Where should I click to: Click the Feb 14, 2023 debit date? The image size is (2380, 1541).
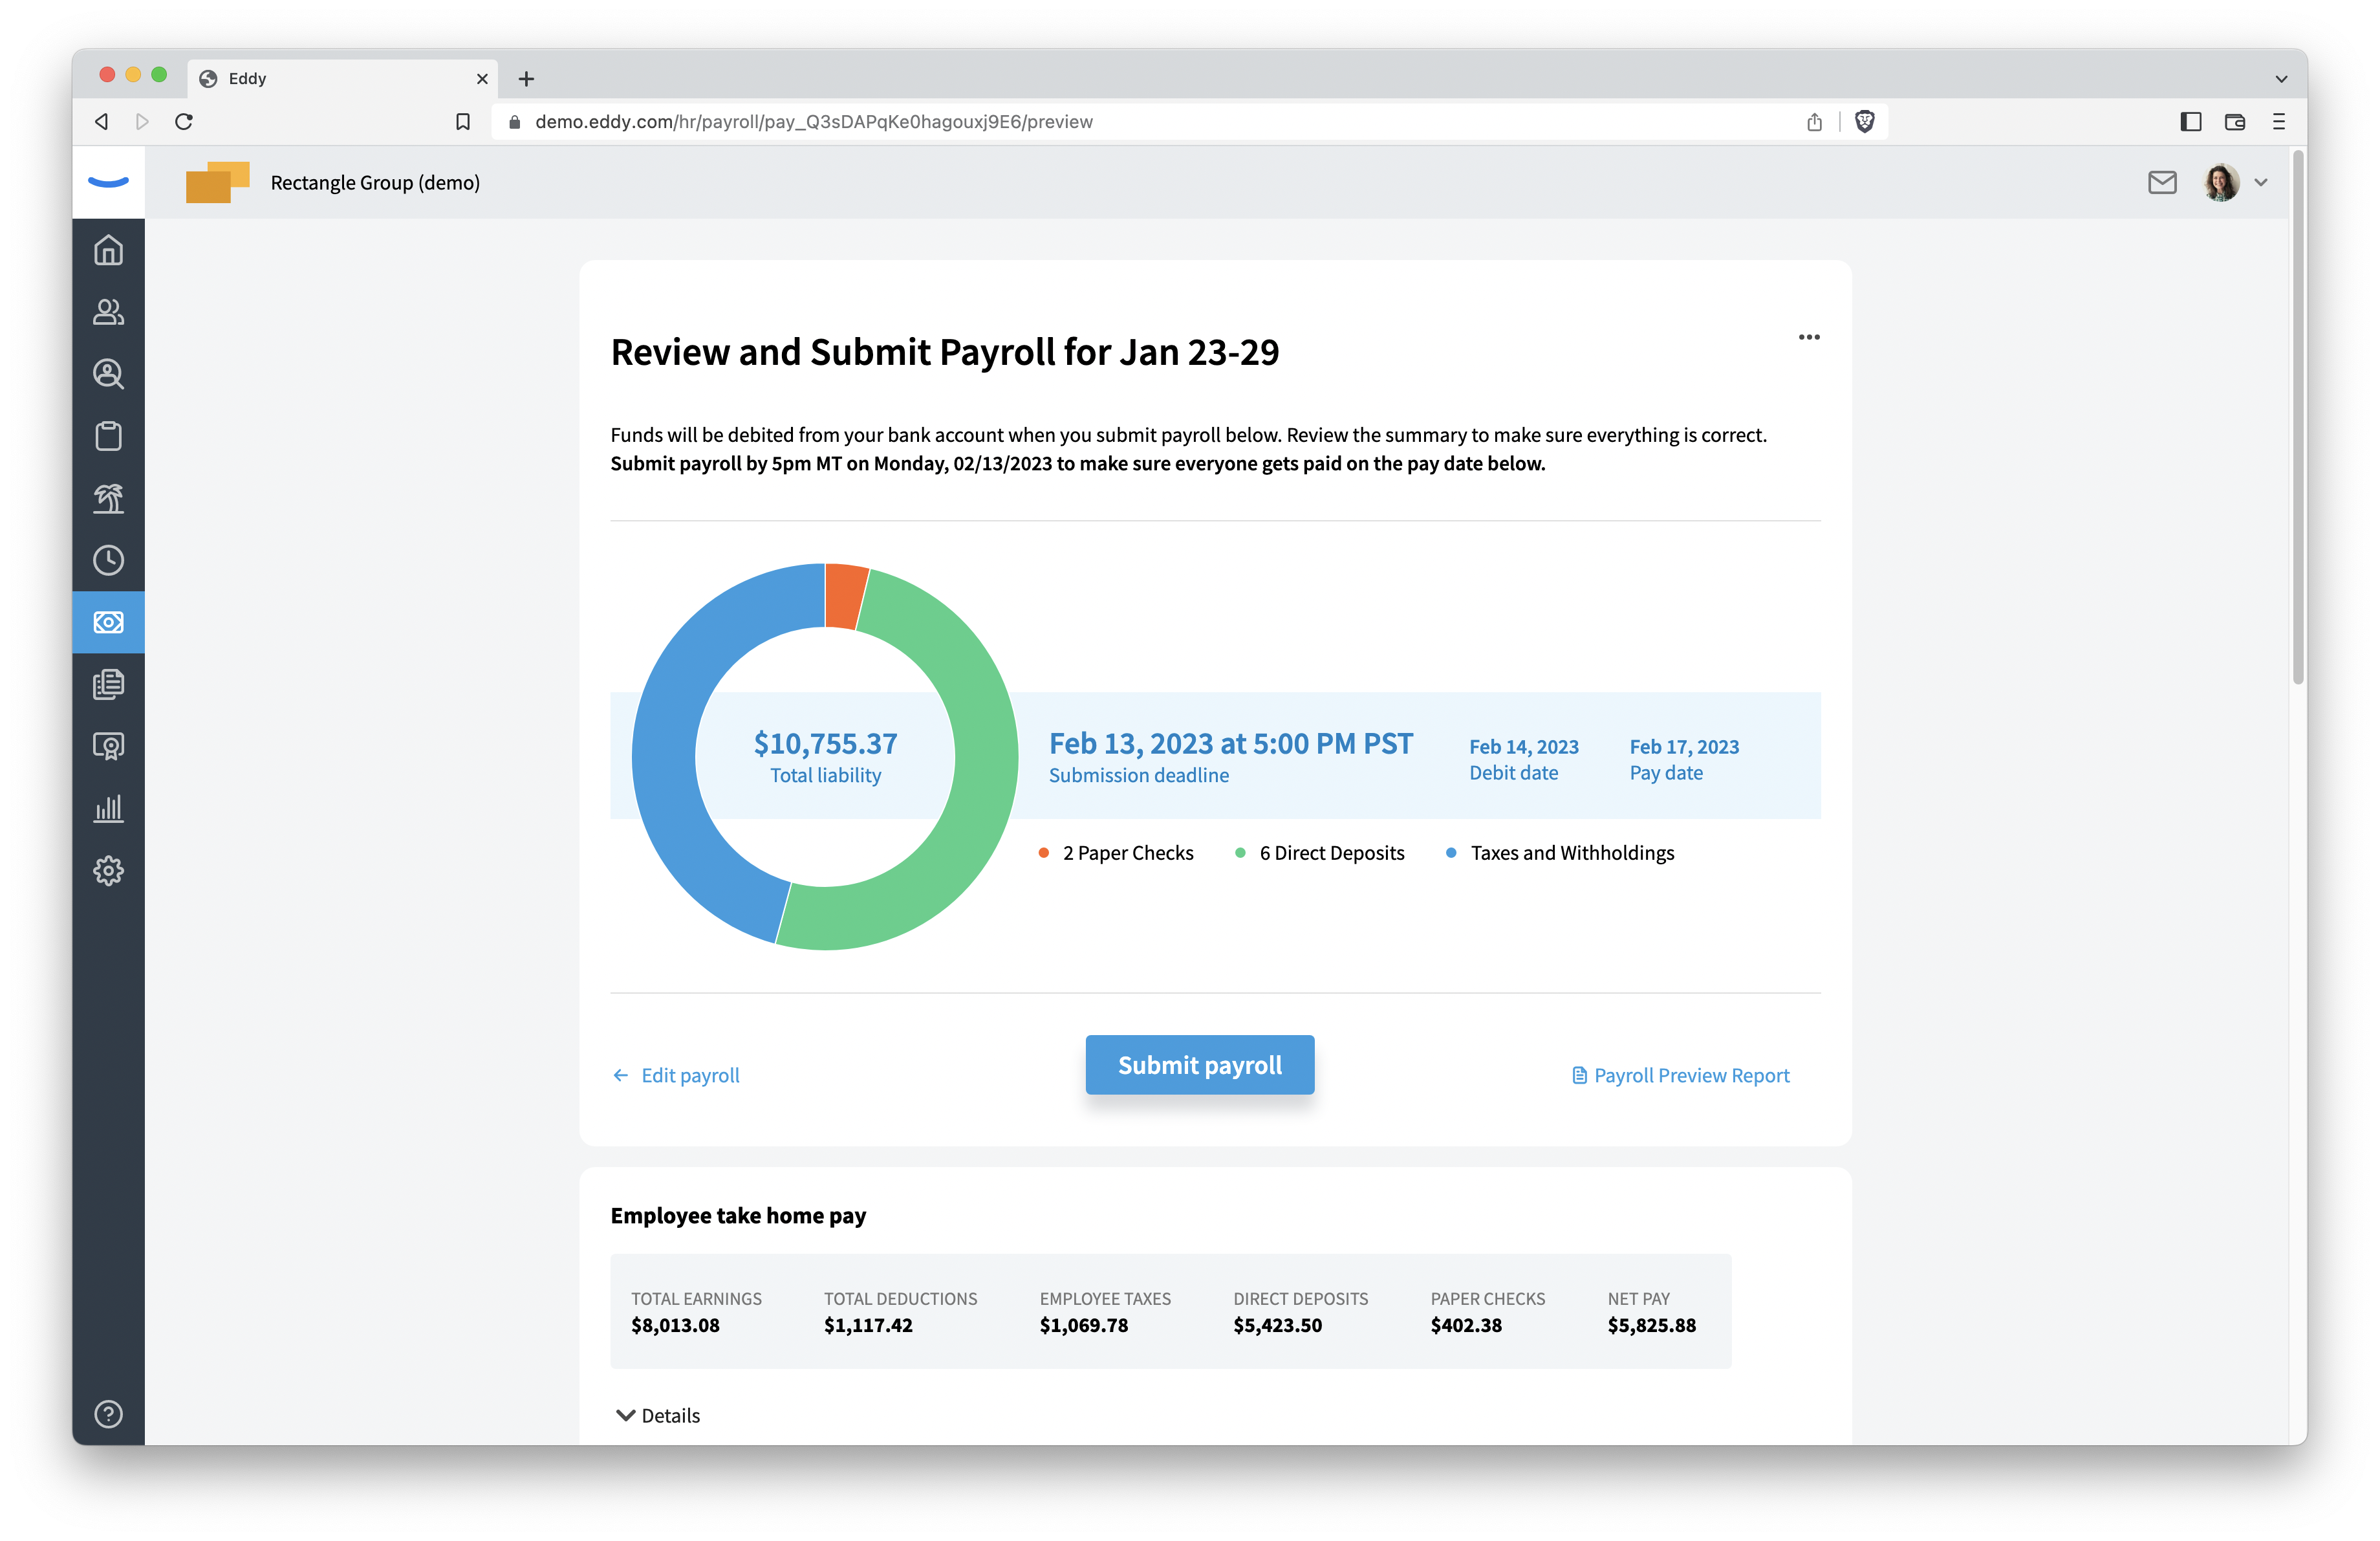click(1523, 747)
